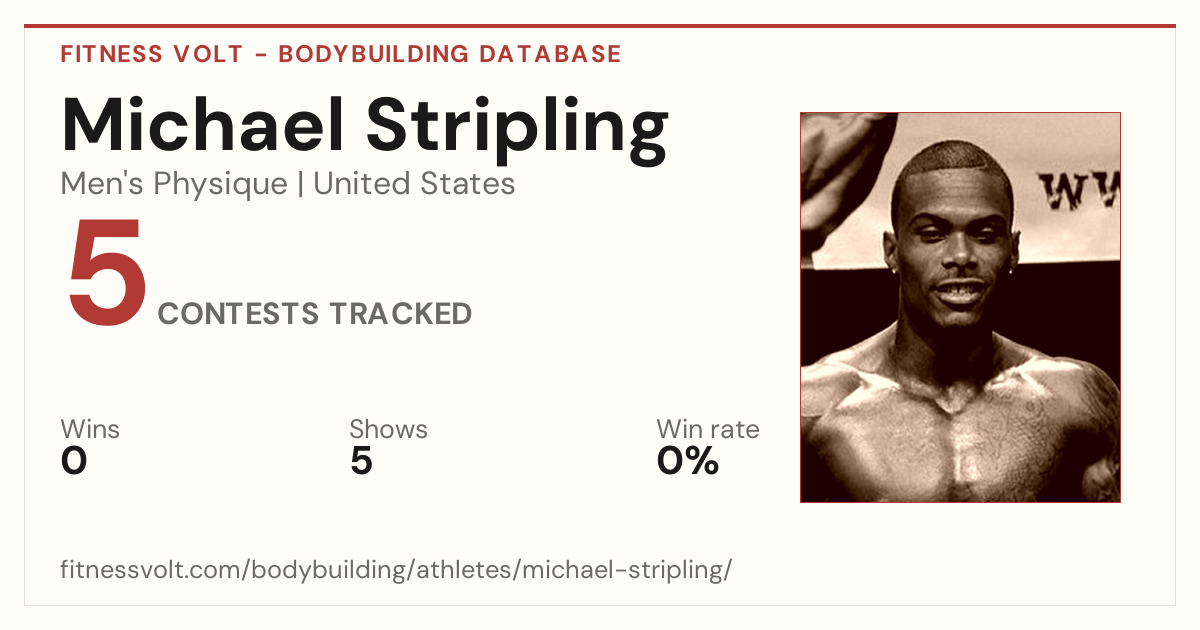
Task: Click the dash separator in the header
Action: pos(260,55)
